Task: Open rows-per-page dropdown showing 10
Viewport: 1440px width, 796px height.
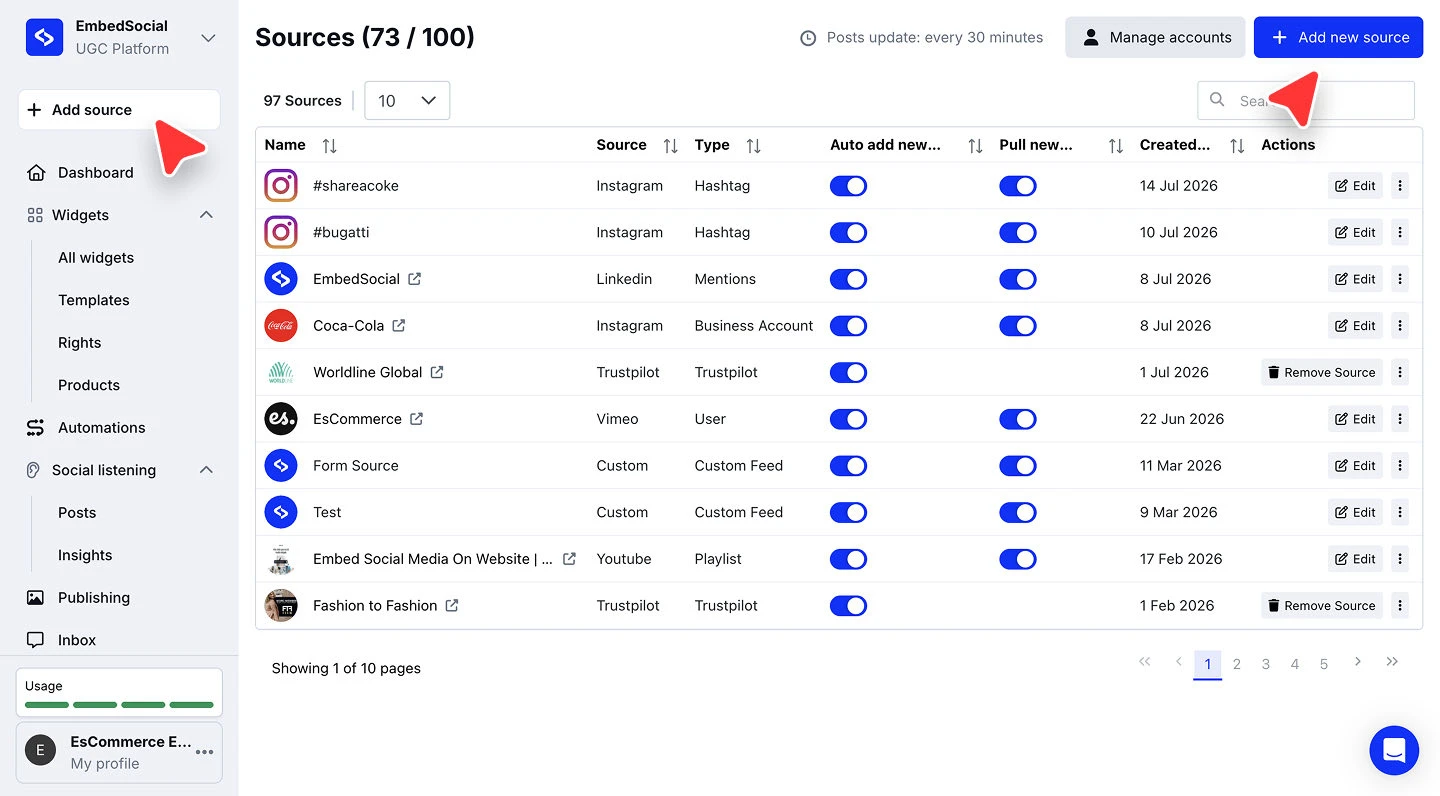Action: 407,100
